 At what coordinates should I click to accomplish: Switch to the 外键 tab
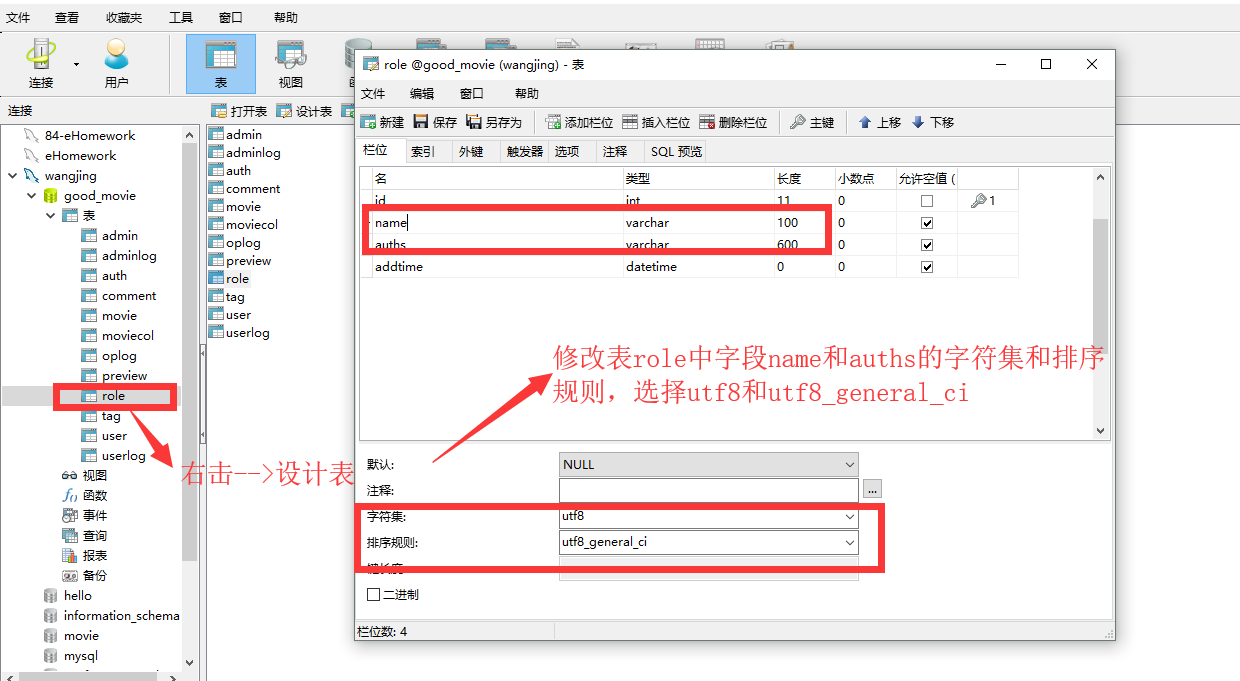pyautogui.click(x=471, y=151)
